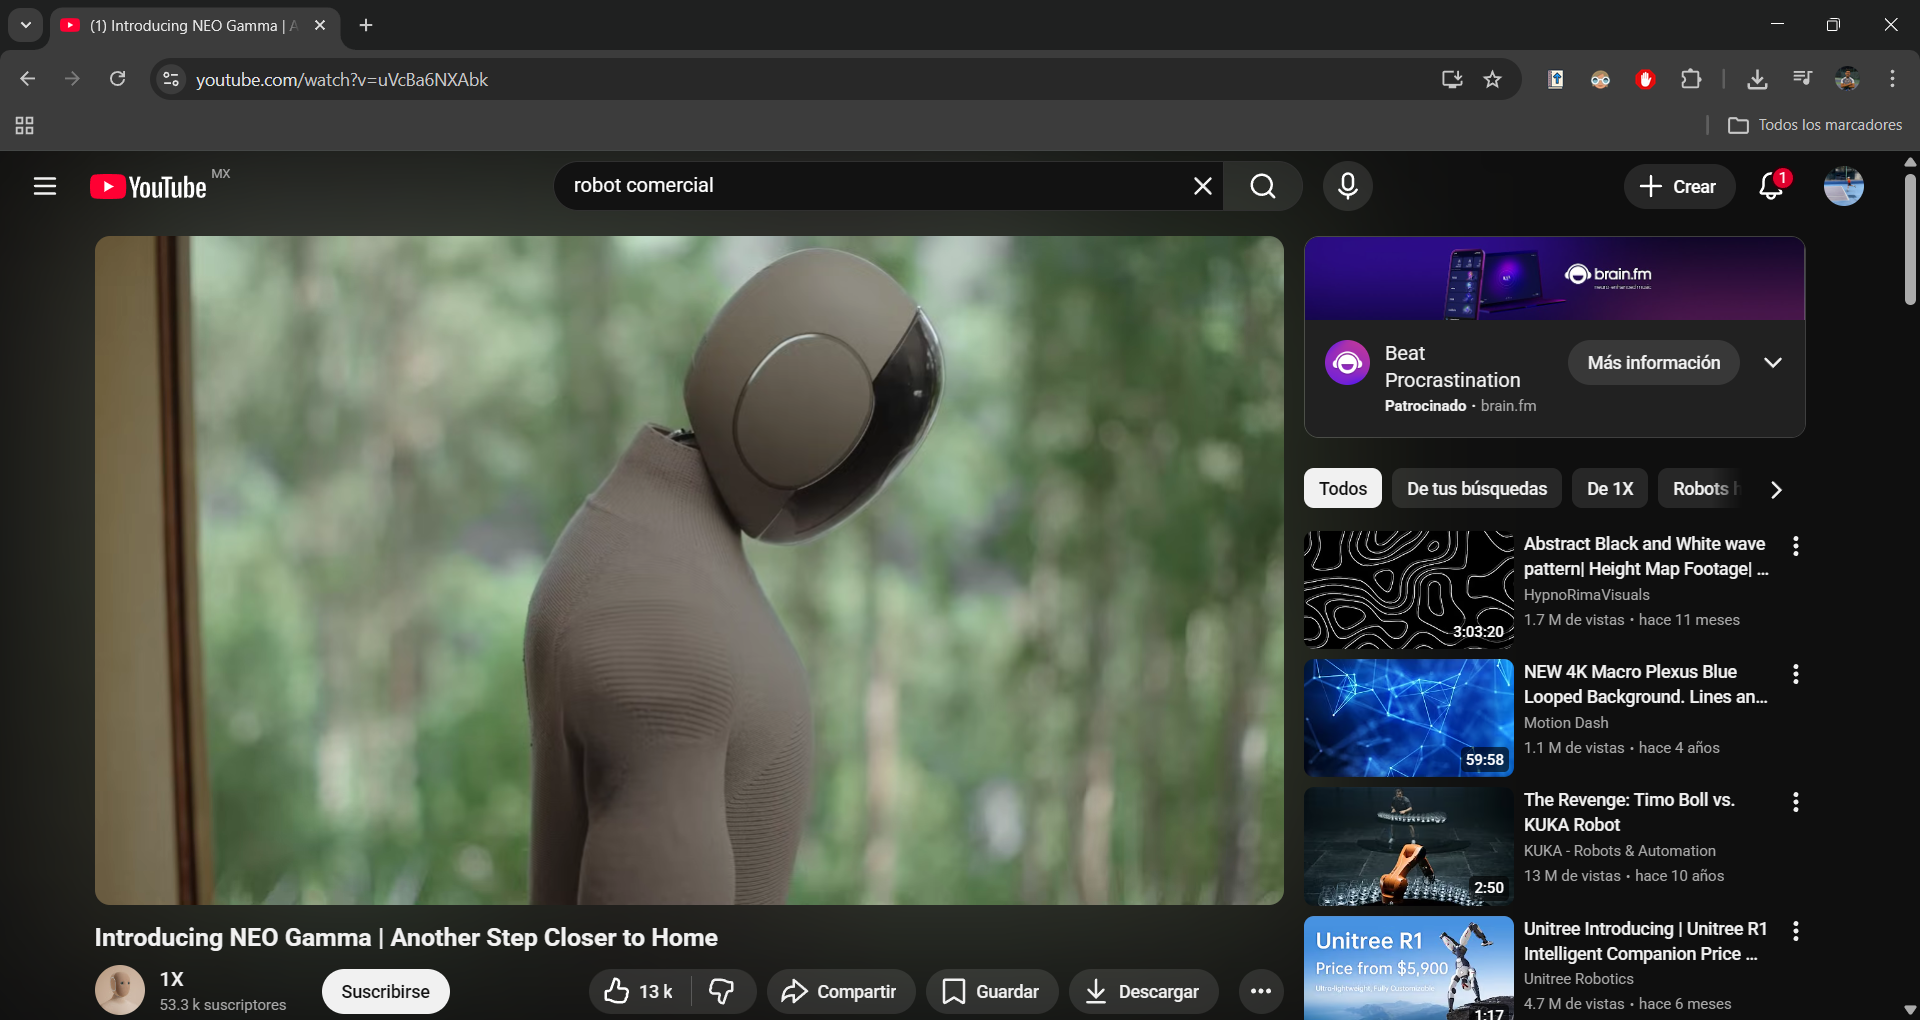This screenshot has width=1920, height=1020.
Task: Open the face avatar extension icon
Action: (x=1601, y=79)
